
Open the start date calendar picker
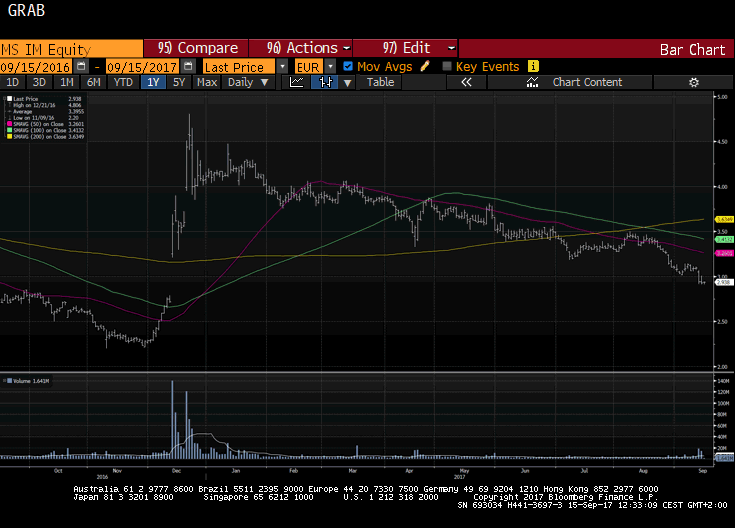(x=80, y=67)
